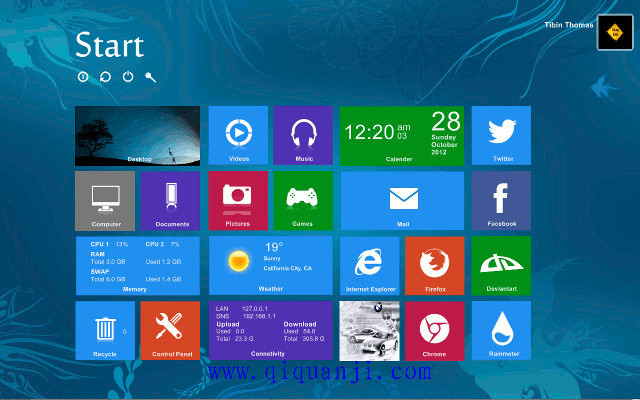Click the key icon under Start
Screen dimensions: 640x400
tap(151, 77)
